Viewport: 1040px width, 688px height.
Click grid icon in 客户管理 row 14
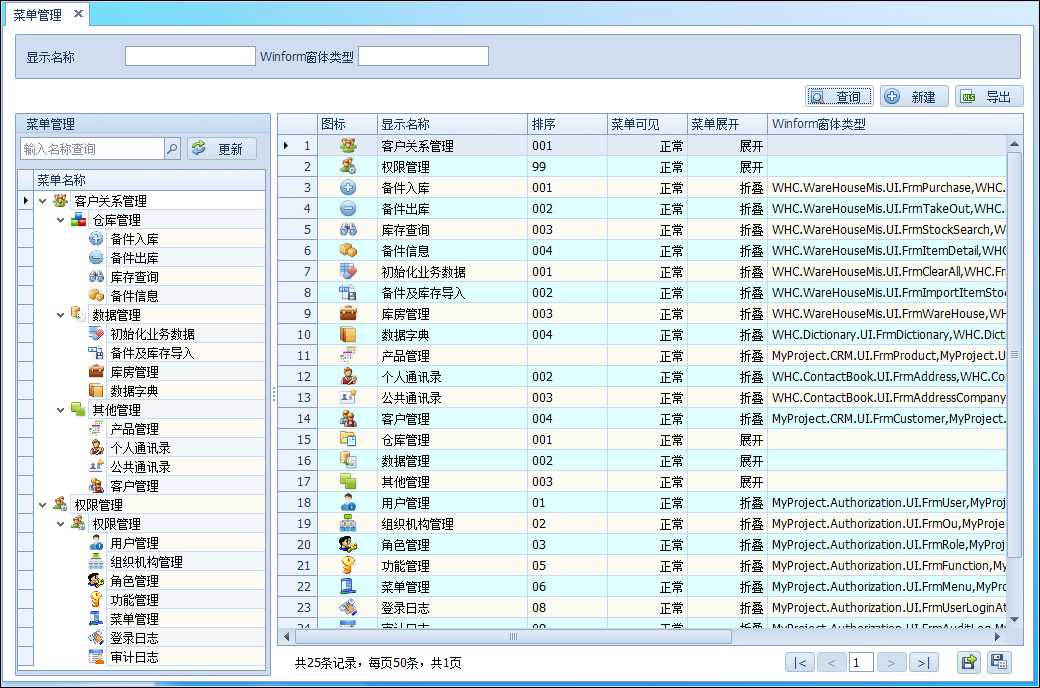348,419
